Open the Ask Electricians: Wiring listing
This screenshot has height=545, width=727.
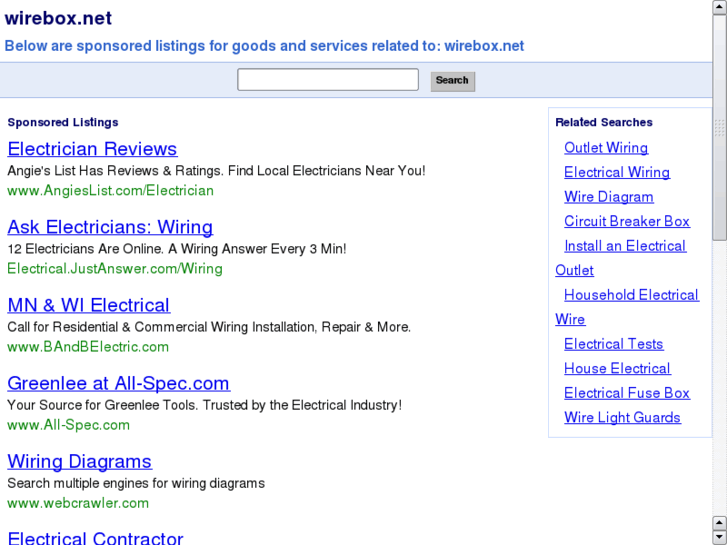pyautogui.click(x=110, y=227)
